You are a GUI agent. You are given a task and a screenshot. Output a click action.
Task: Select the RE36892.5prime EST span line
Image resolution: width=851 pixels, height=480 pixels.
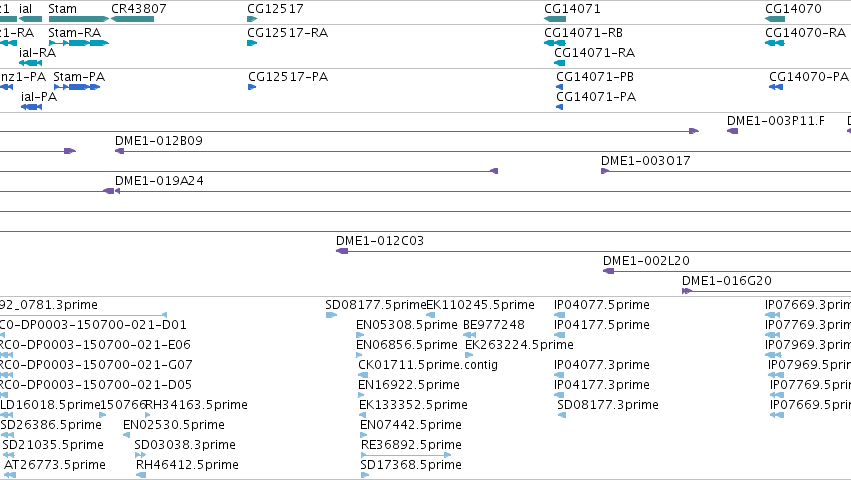click(x=406, y=455)
